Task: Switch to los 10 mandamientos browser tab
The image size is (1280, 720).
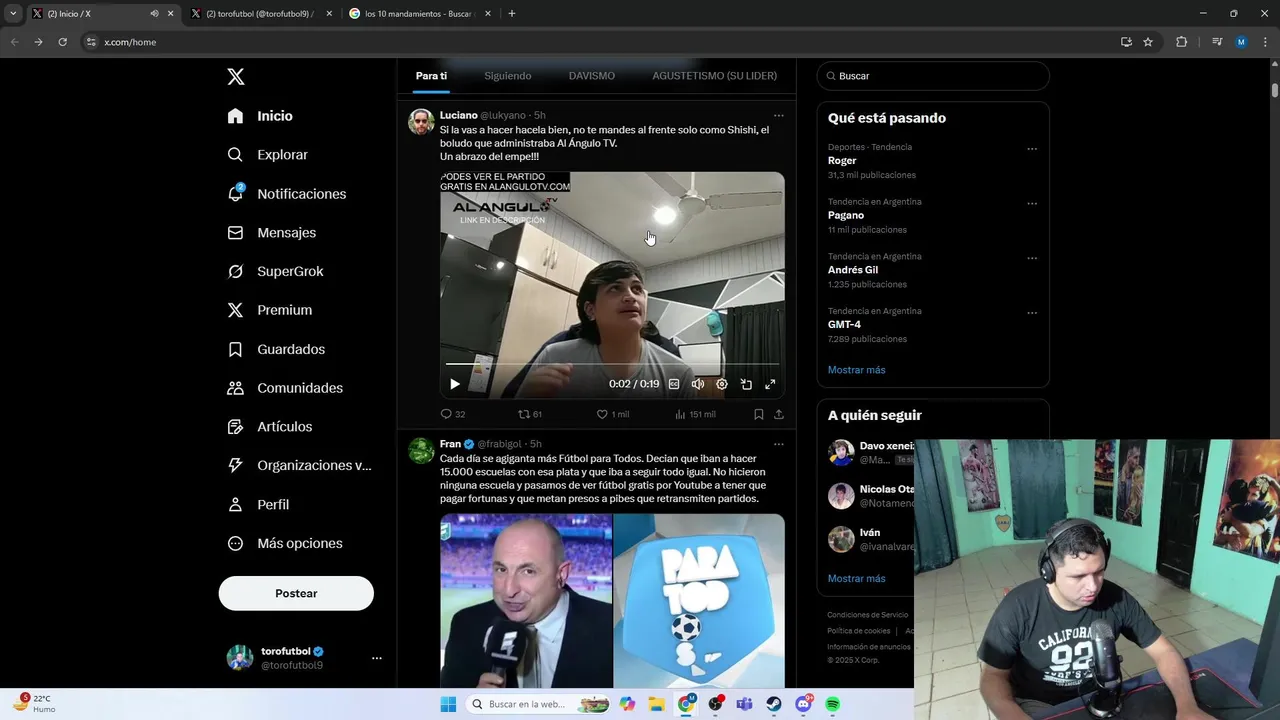Action: pos(418,14)
